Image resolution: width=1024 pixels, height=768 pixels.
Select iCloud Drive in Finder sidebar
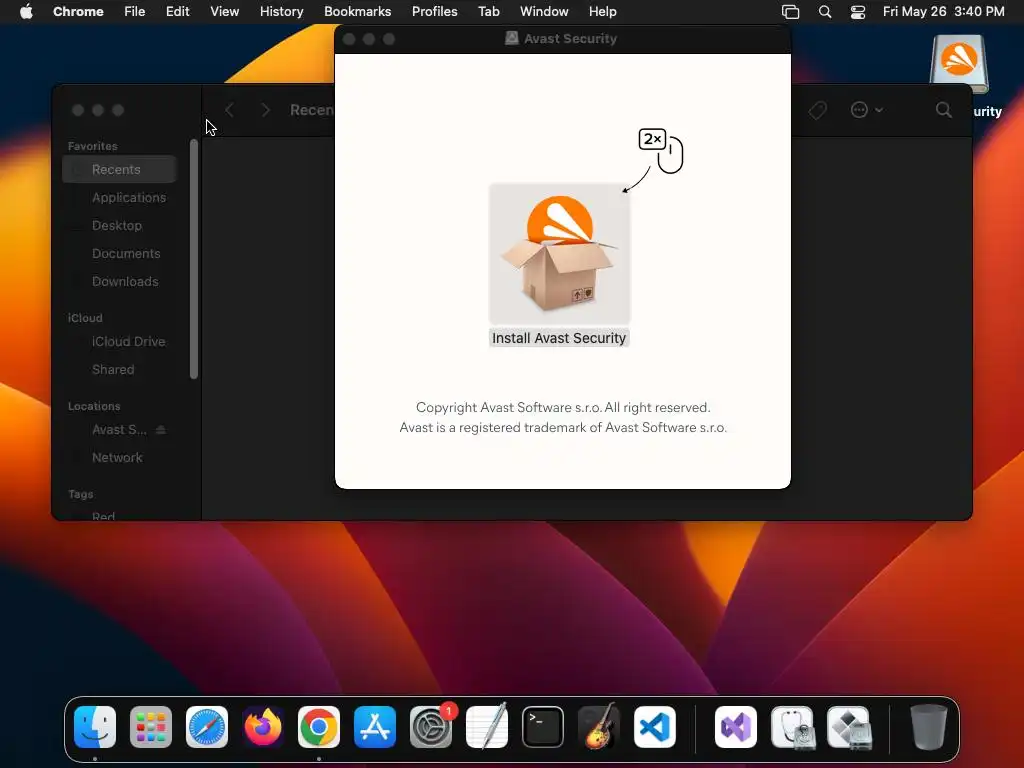pos(120,342)
